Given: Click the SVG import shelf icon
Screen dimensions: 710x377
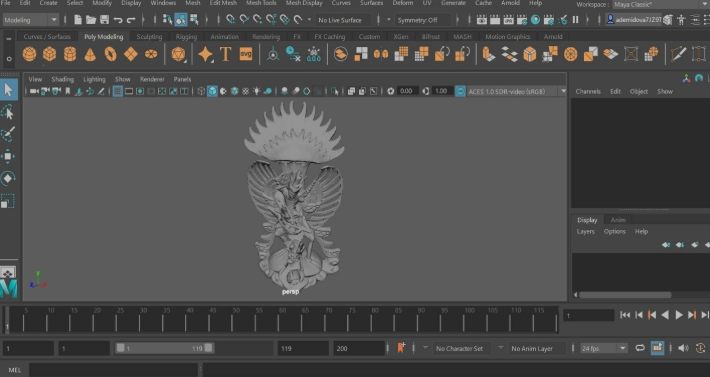Looking at the screenshot, I should pos(246,54).
